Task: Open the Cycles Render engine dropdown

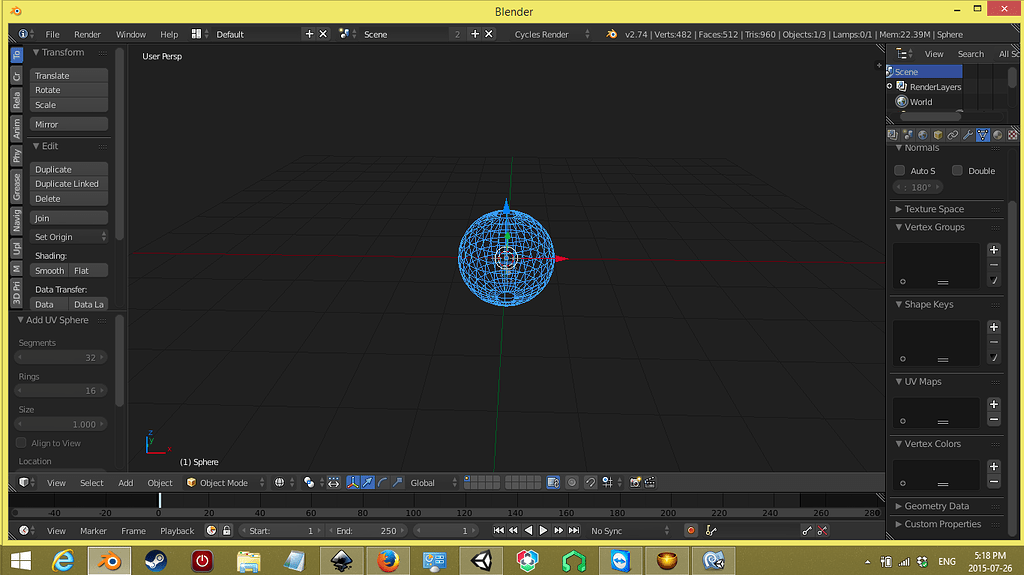Action: 550,34
